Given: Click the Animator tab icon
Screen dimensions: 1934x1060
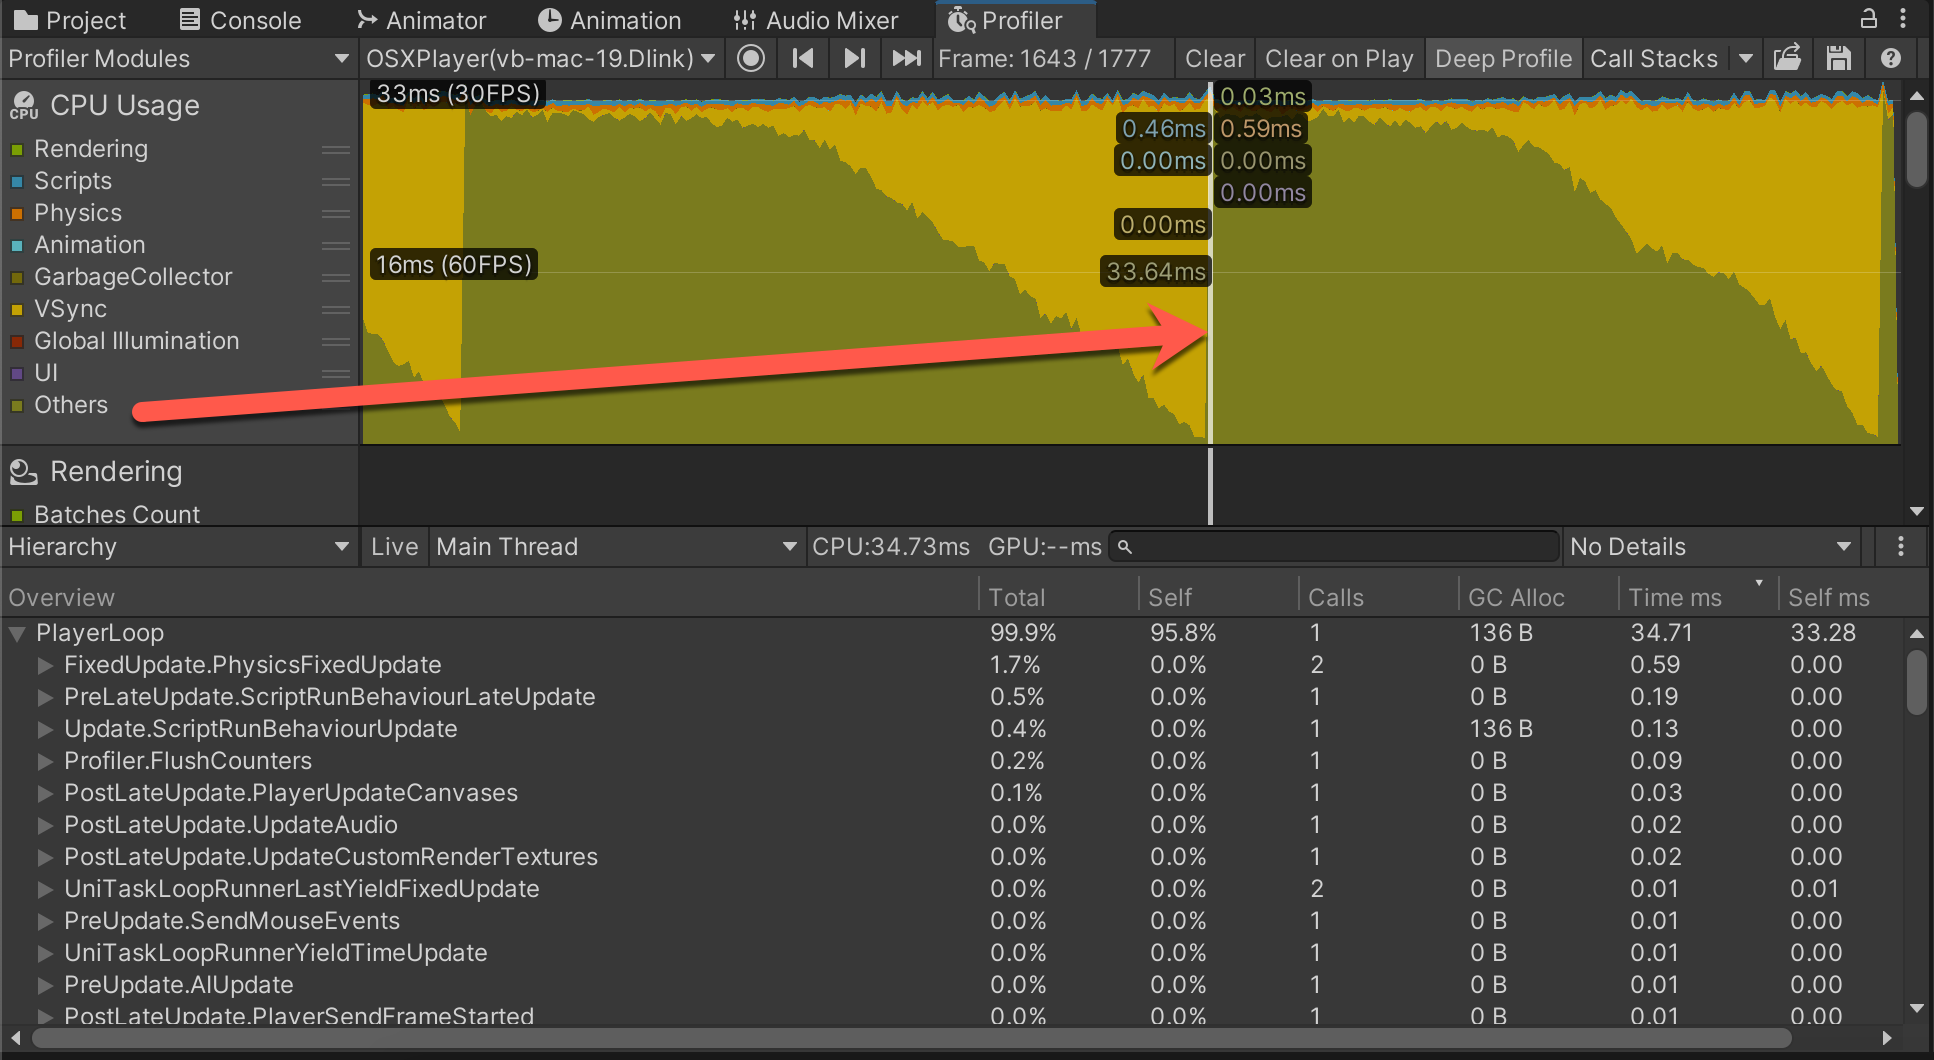Looking at the screenshot, I should [367, 20].
